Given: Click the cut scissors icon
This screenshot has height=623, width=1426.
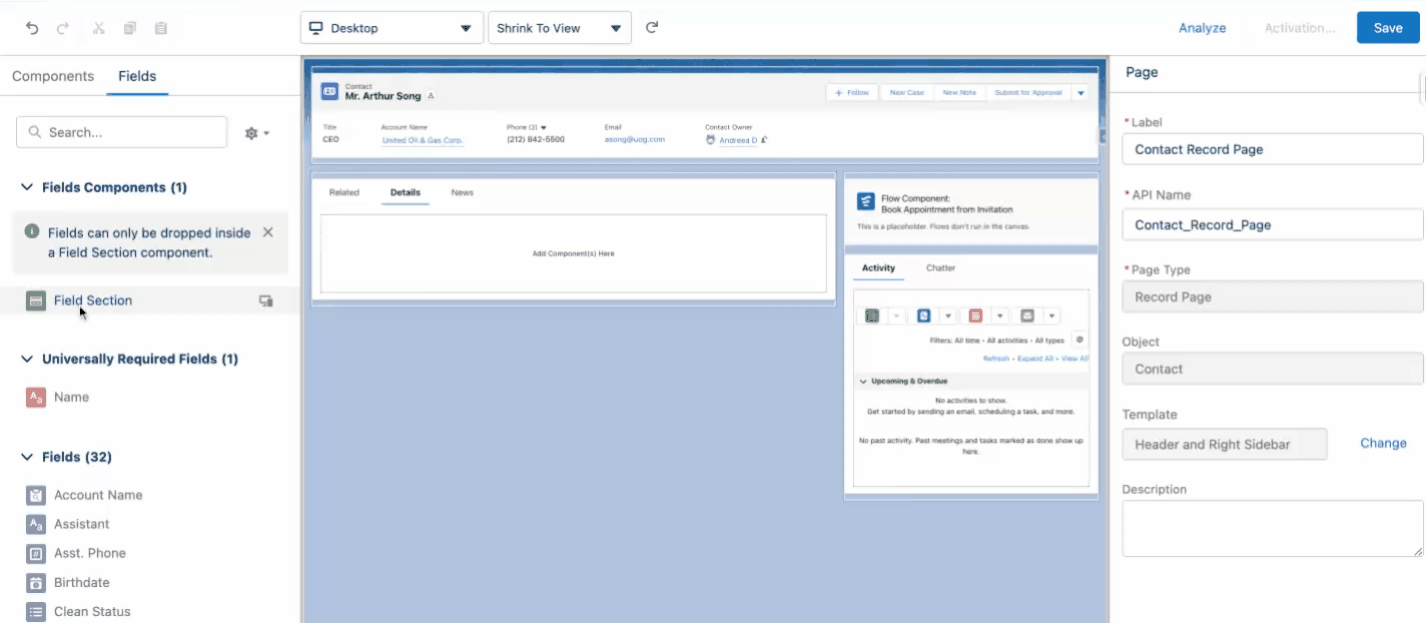Looking at the screenshot, I should [98, 28].
